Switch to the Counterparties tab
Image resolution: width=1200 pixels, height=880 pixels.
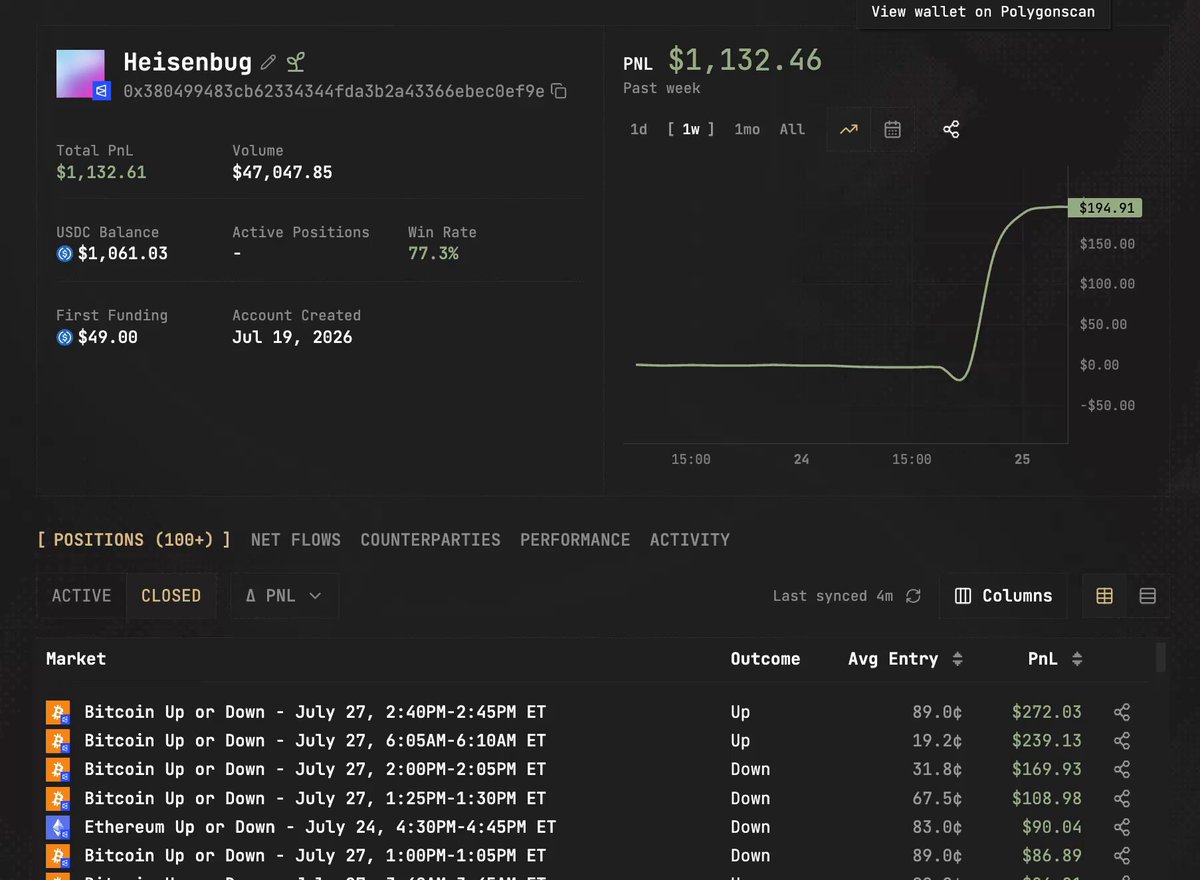(430, 540)
